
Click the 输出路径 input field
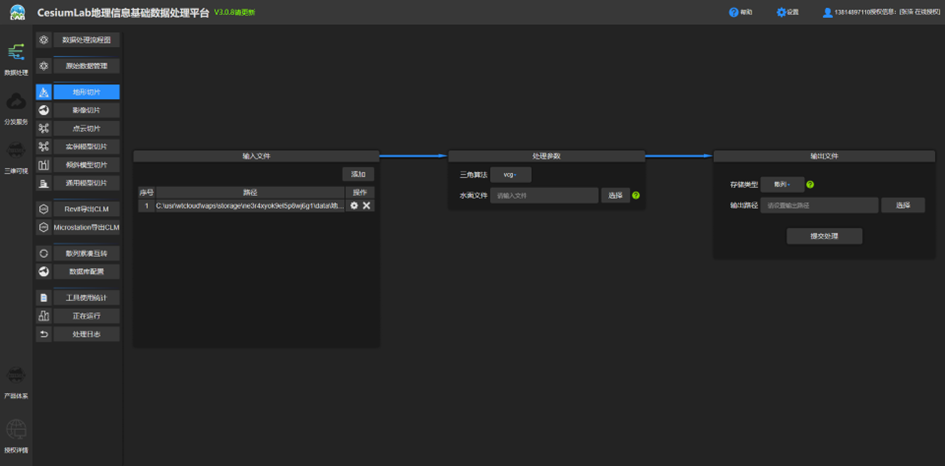point(819,205)
